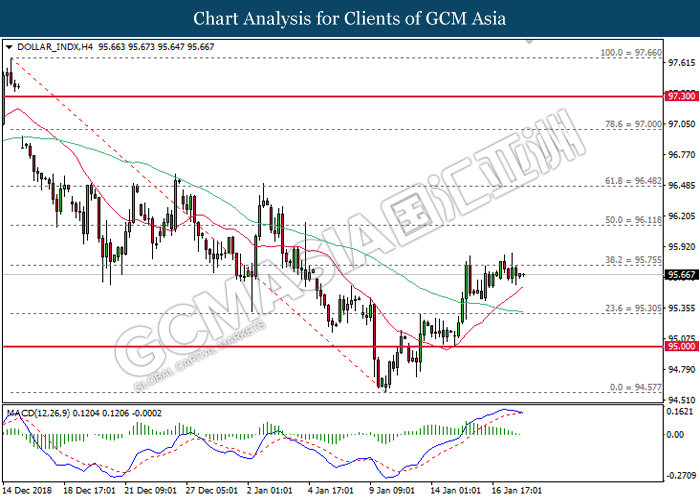The width and height of the screenshot is (700, 500).
Task: Click the 97.050 price axis value
Action: coord(681,124)
